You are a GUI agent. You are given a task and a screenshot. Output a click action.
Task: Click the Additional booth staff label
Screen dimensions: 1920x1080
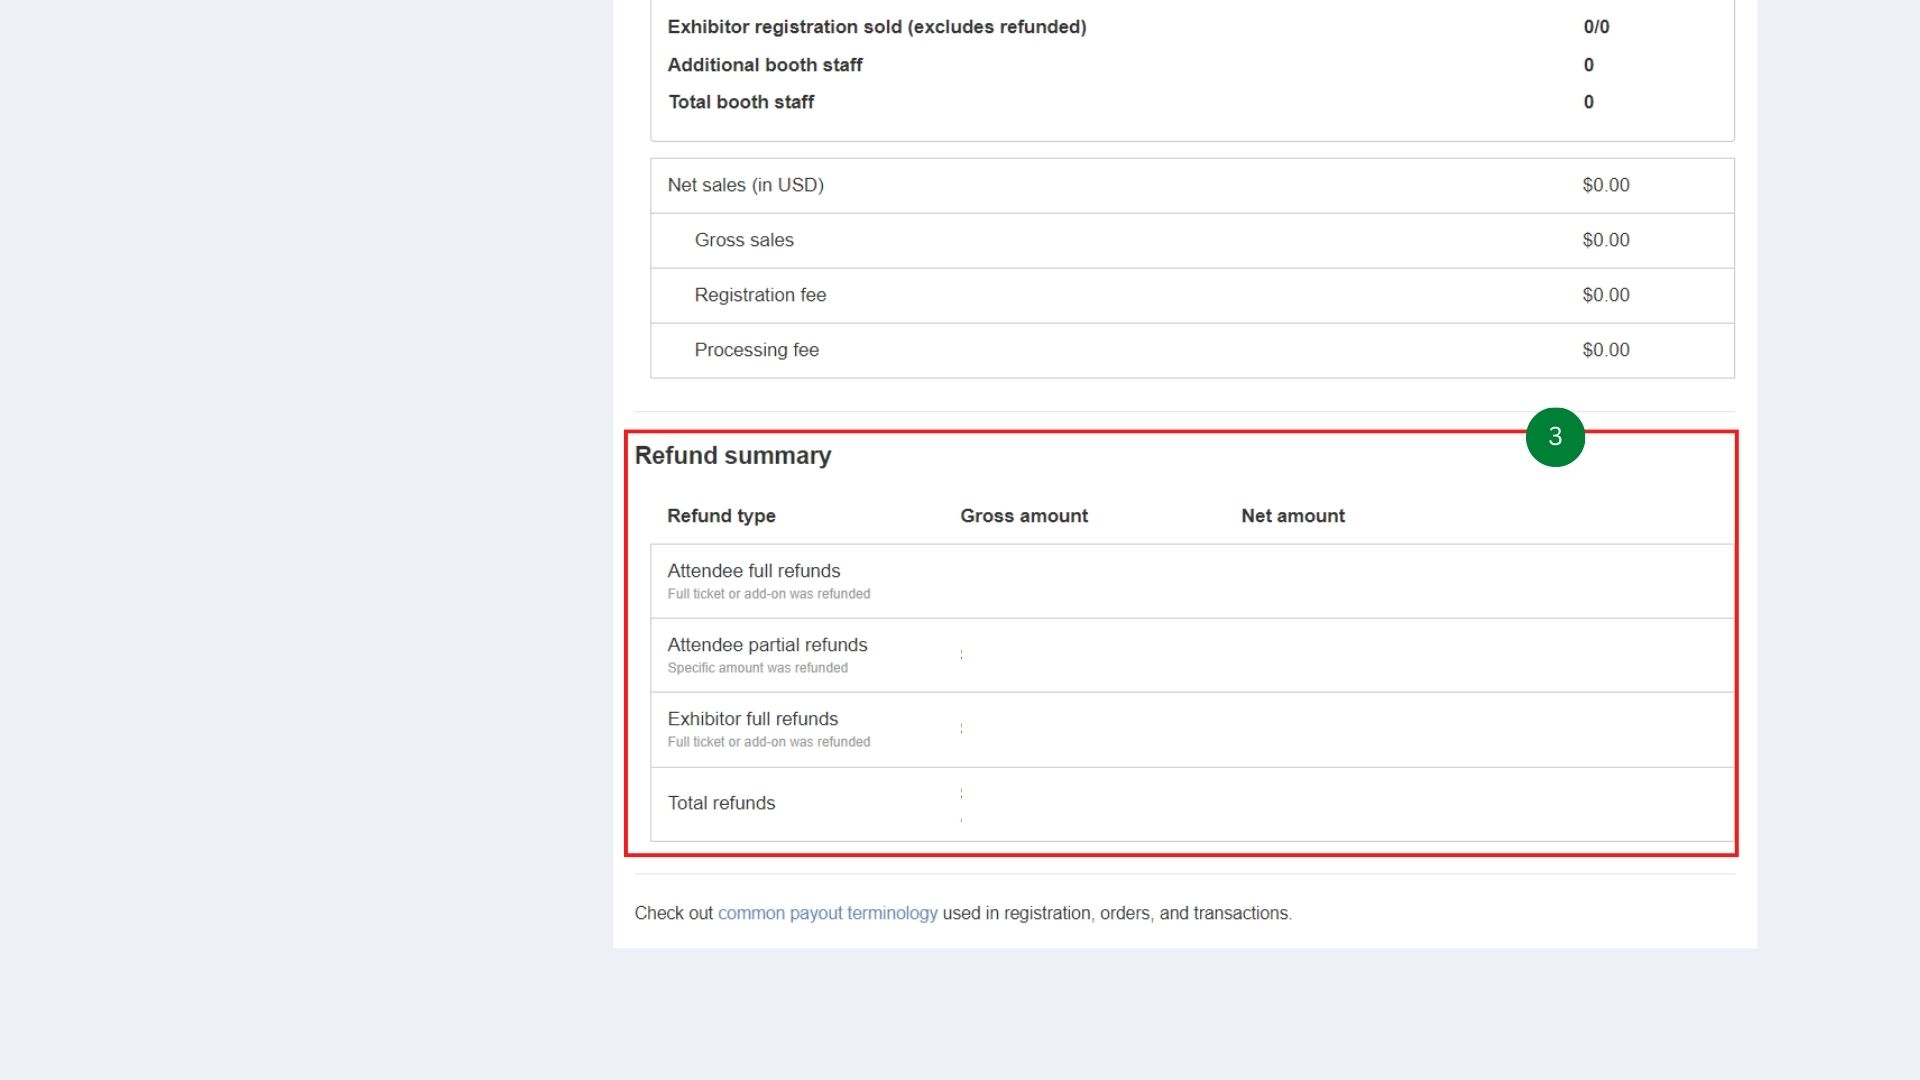(764, 65)
